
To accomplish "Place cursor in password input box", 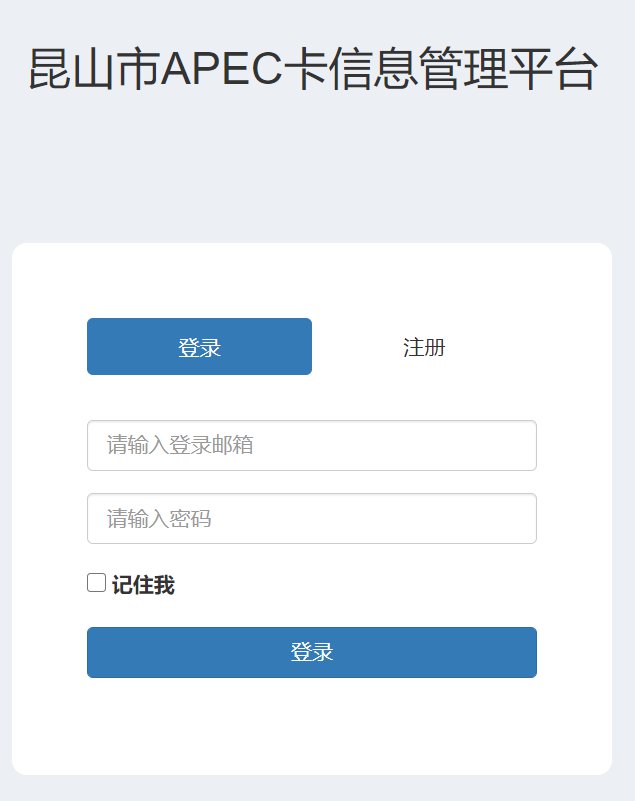I will click(x=312, y=519).
